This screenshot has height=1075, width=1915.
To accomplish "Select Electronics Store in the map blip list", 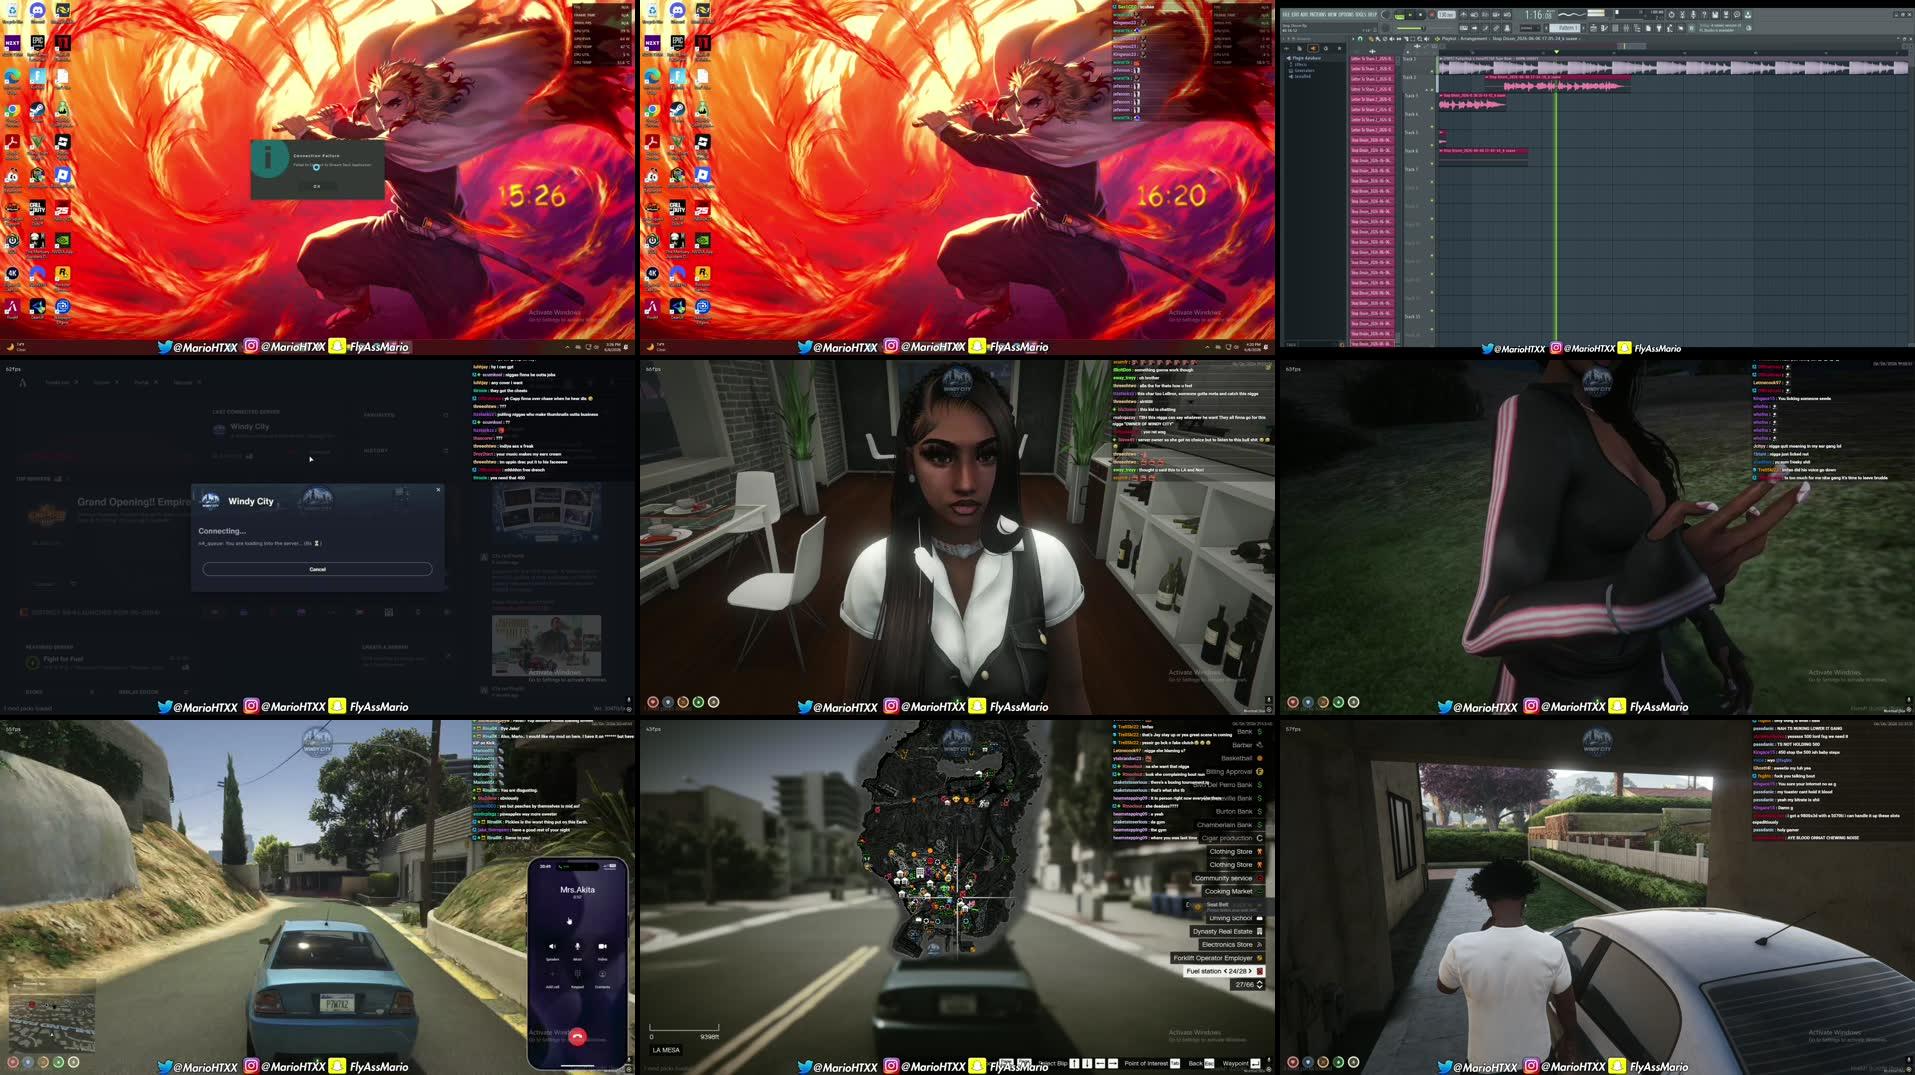I will 1232,944.
